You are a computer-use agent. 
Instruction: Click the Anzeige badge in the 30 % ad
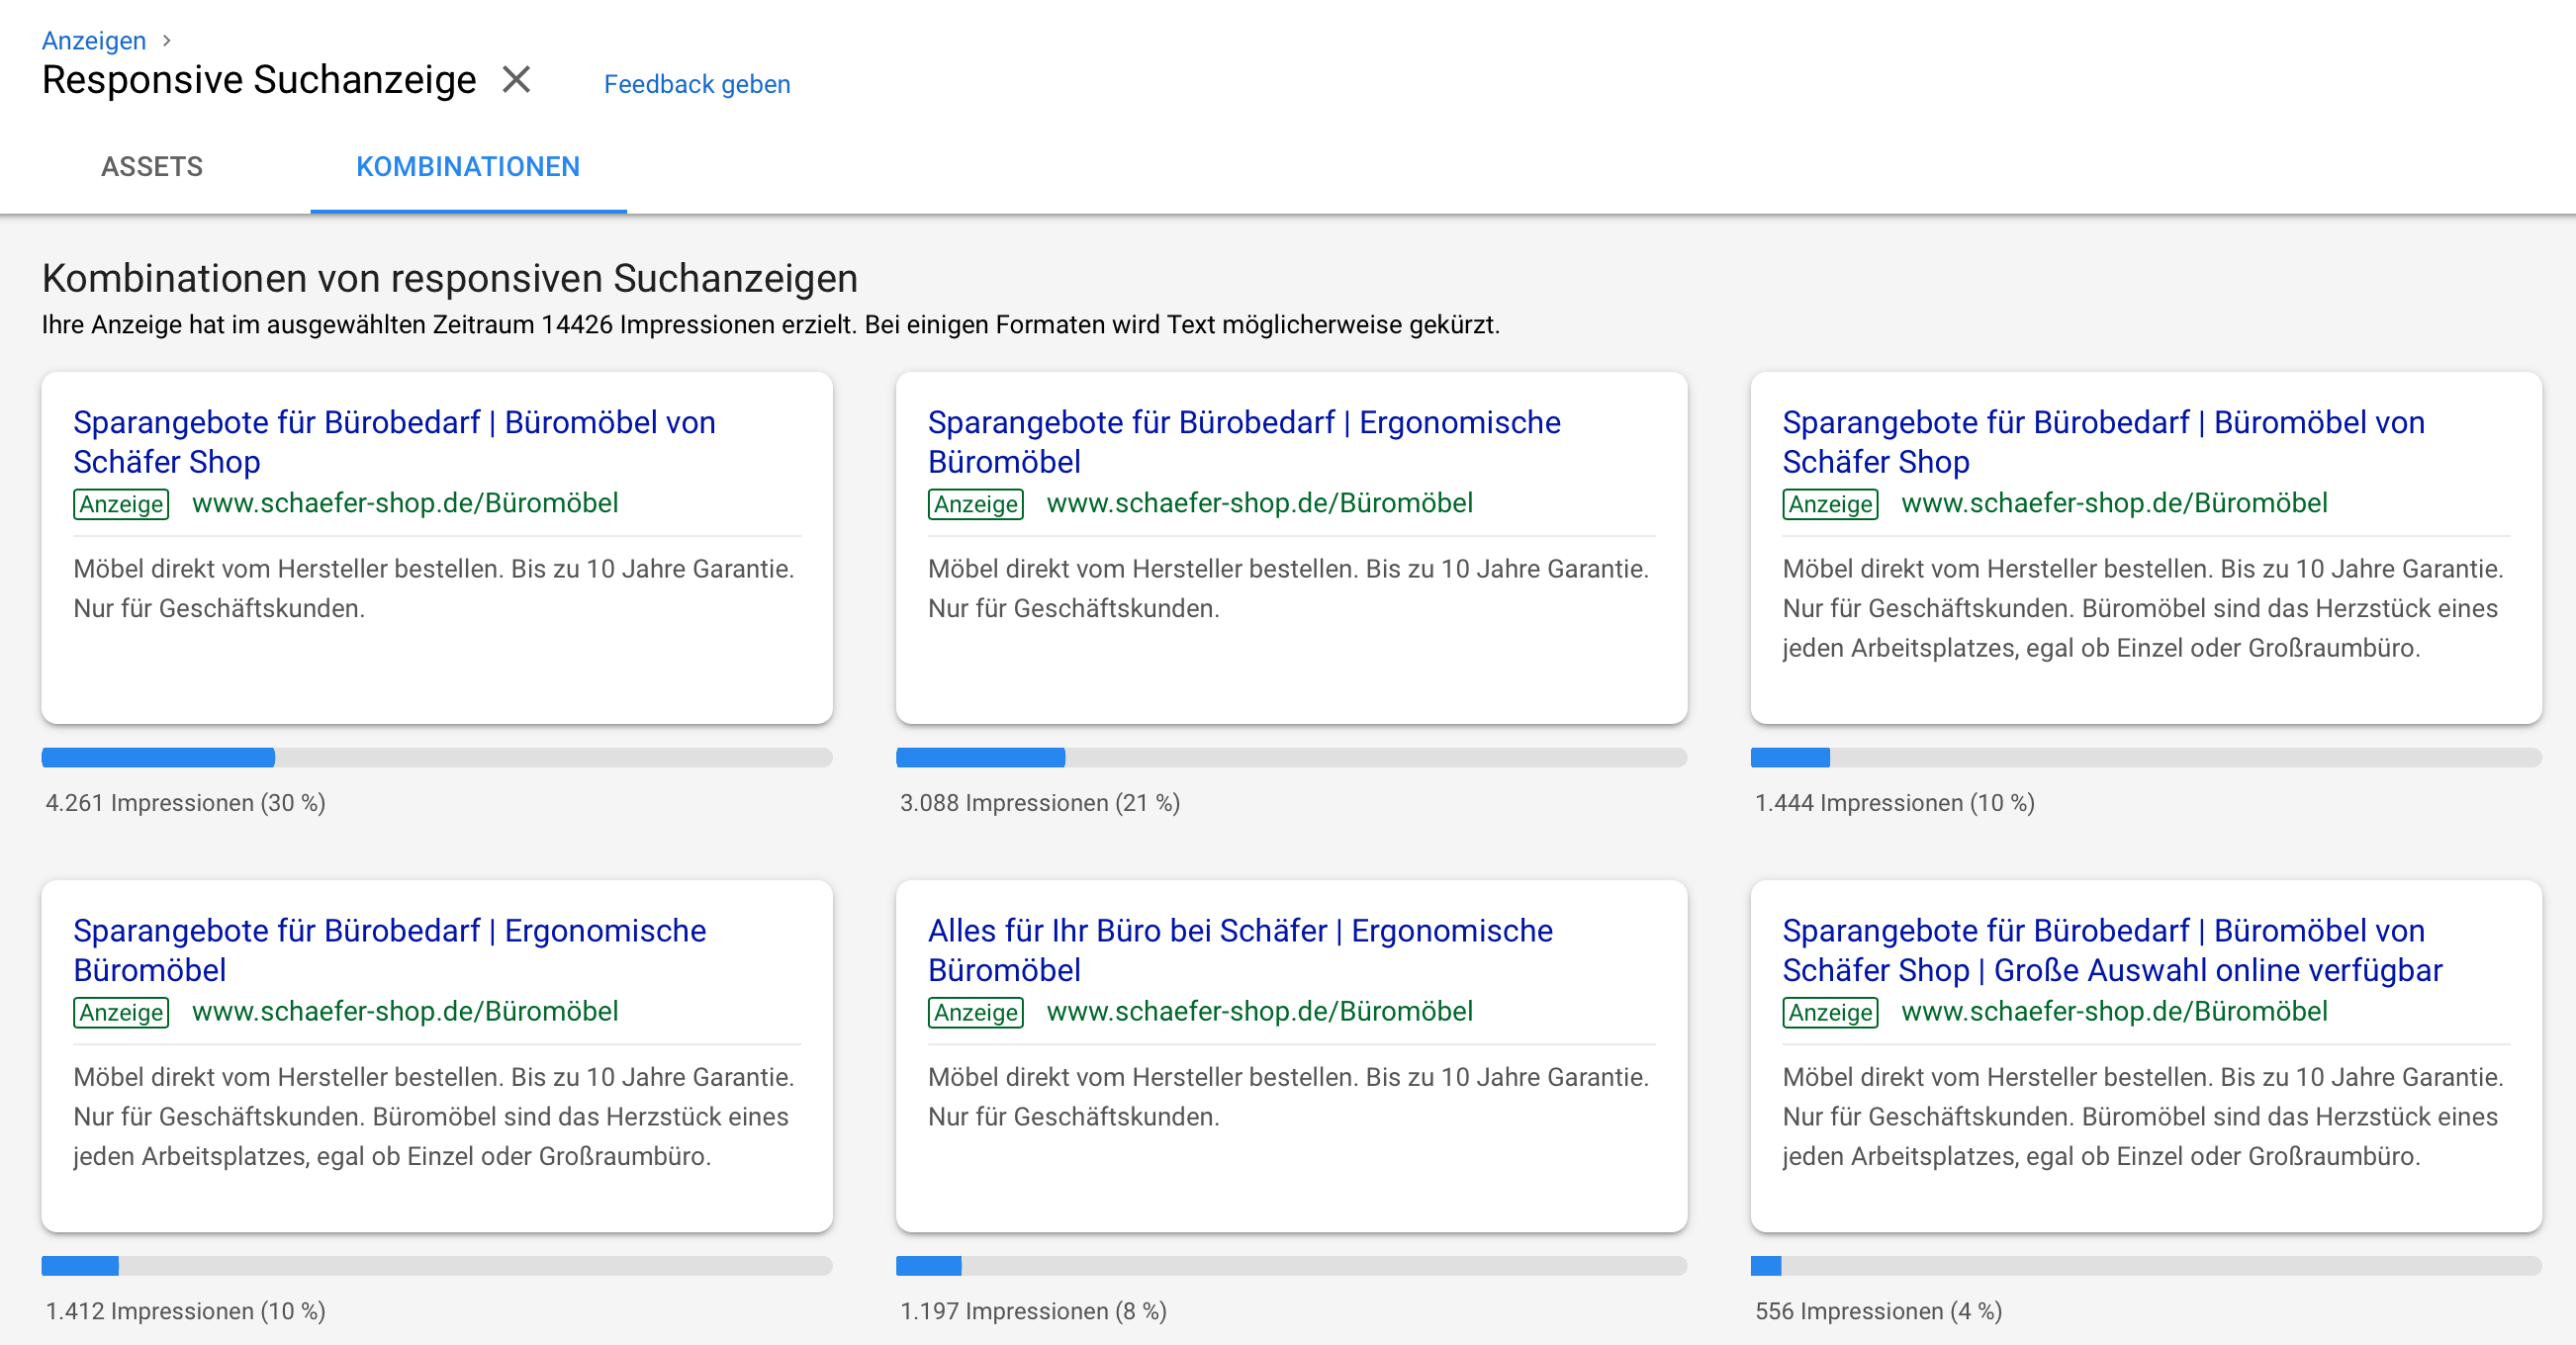pos(121,503)
